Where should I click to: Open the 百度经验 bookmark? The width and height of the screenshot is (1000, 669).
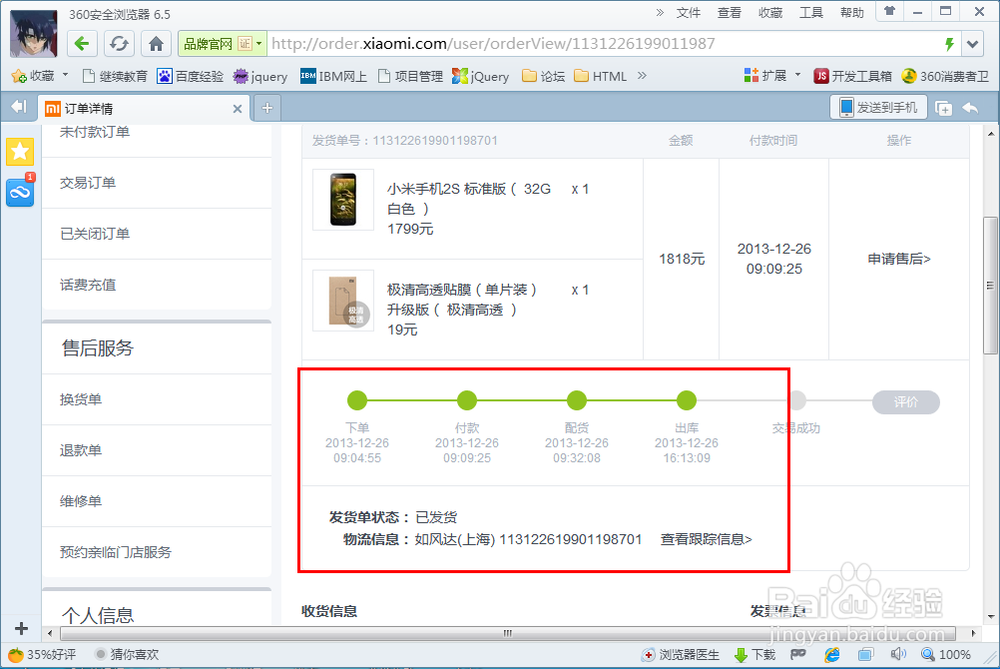(x=190, y=77)
